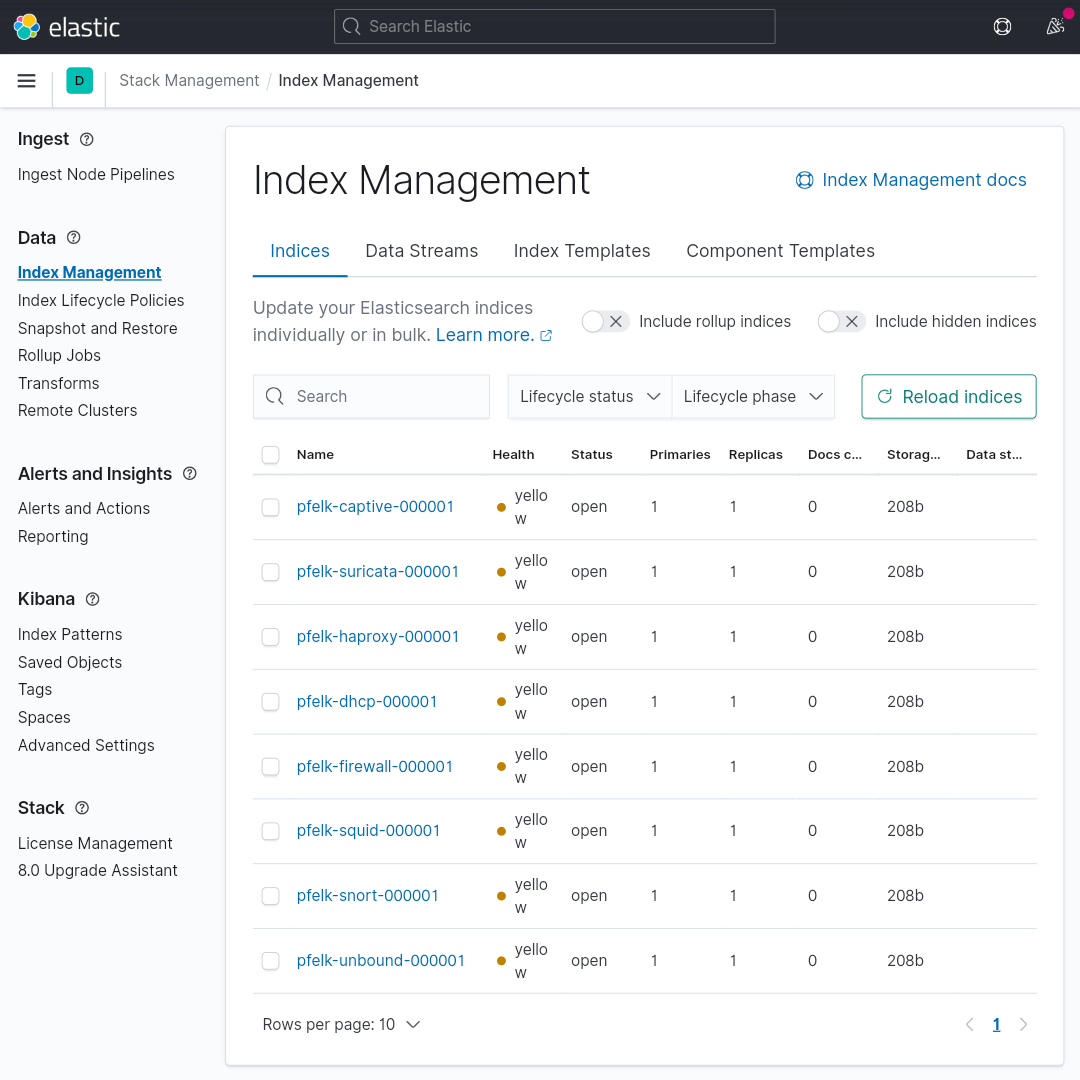Check the pfelk-unbound-000001 row checkbox

pos(271,960)
